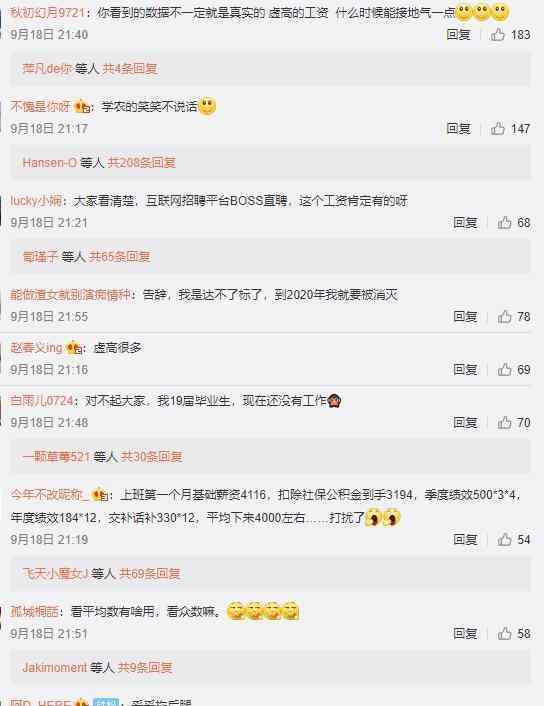Expand the 共208条回复 replies thread

[141, 163]
